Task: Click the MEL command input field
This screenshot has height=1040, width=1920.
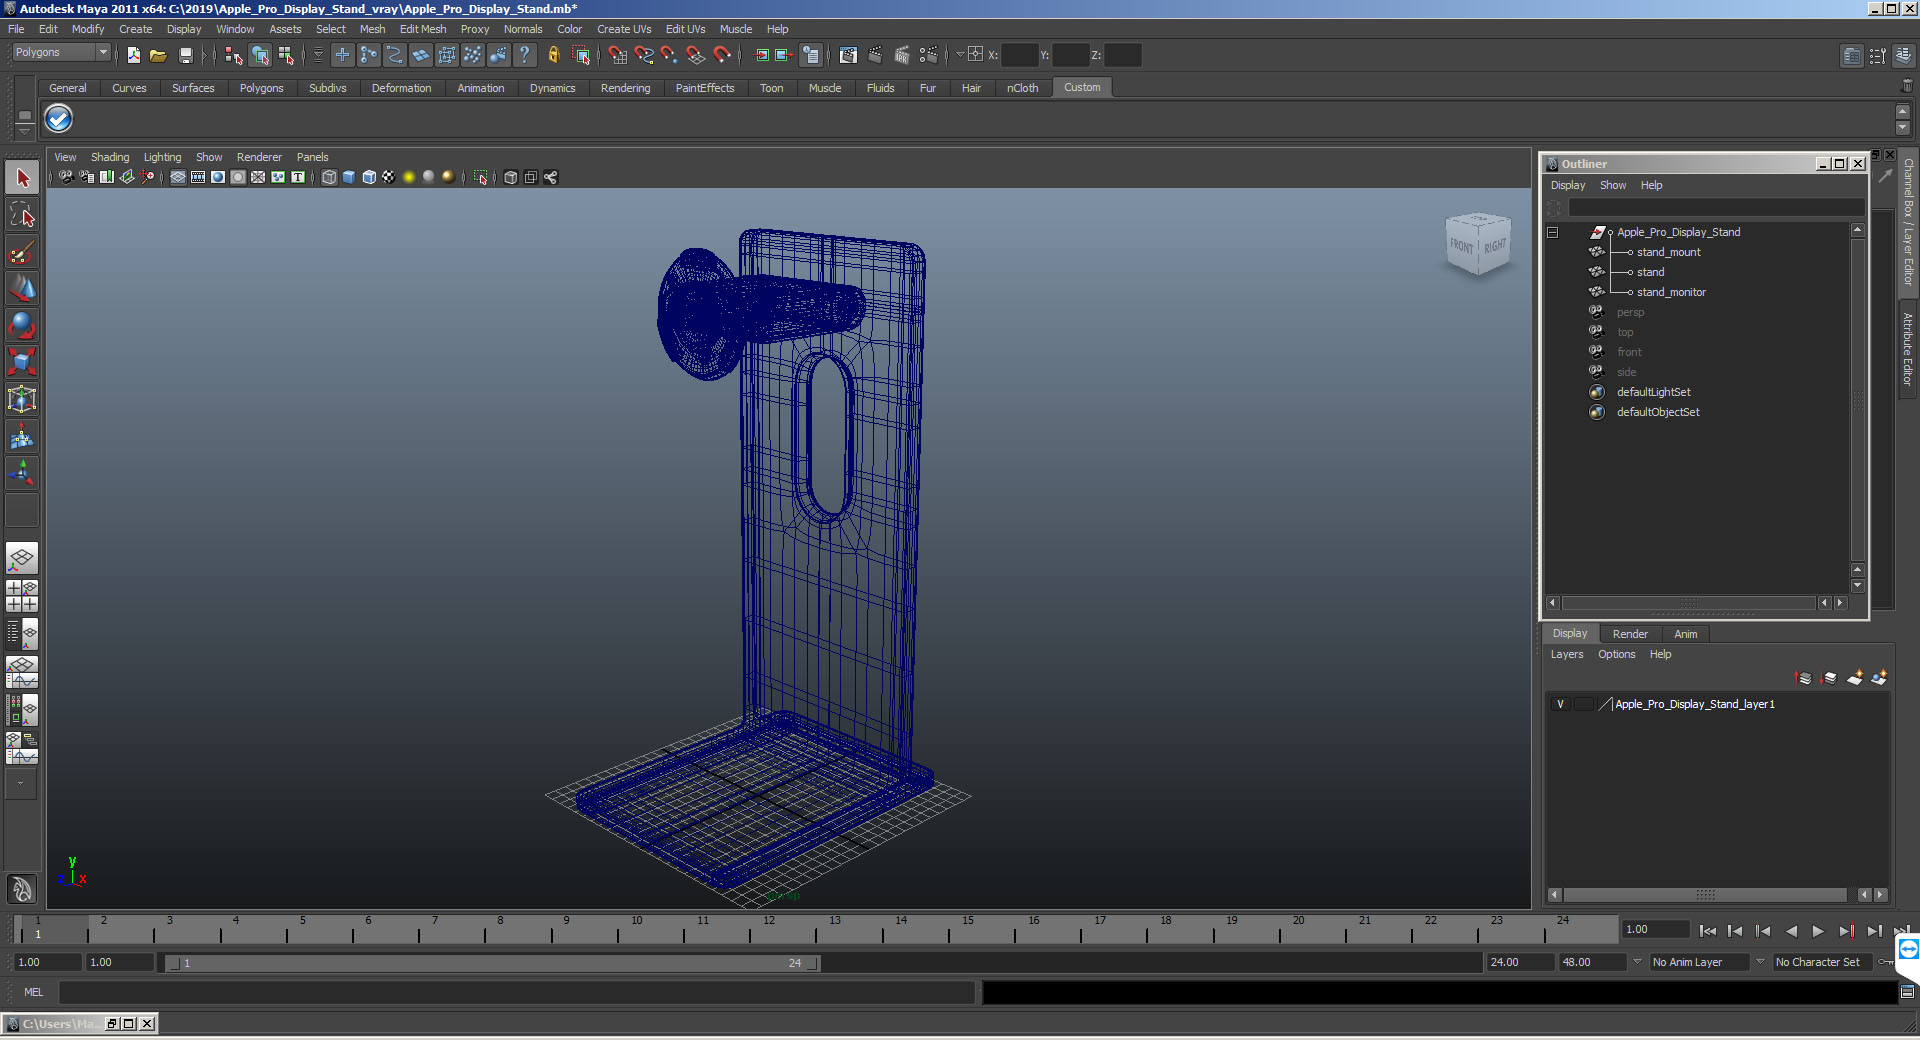Action: [517, 992]
